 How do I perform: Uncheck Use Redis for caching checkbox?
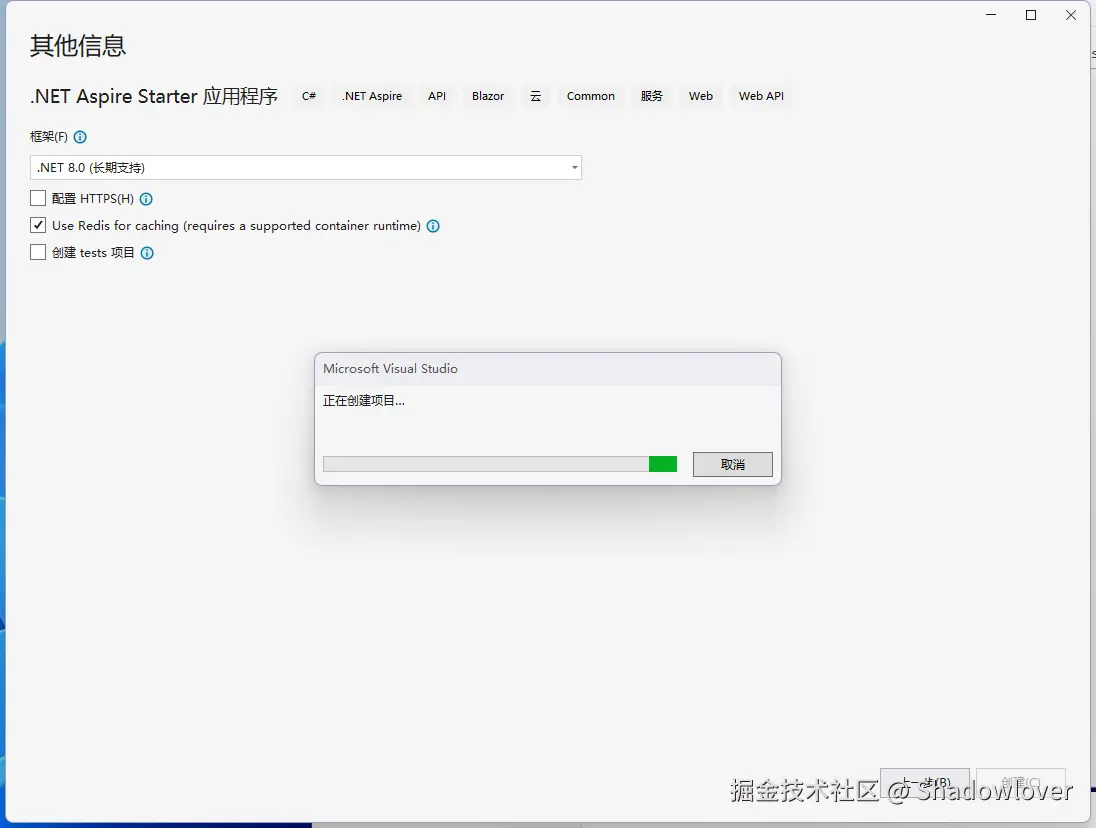38,225
